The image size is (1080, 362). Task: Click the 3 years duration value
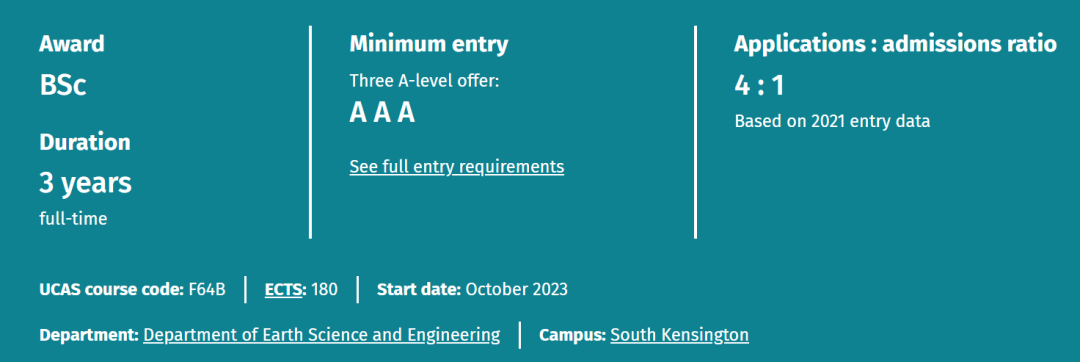(85, 183)
